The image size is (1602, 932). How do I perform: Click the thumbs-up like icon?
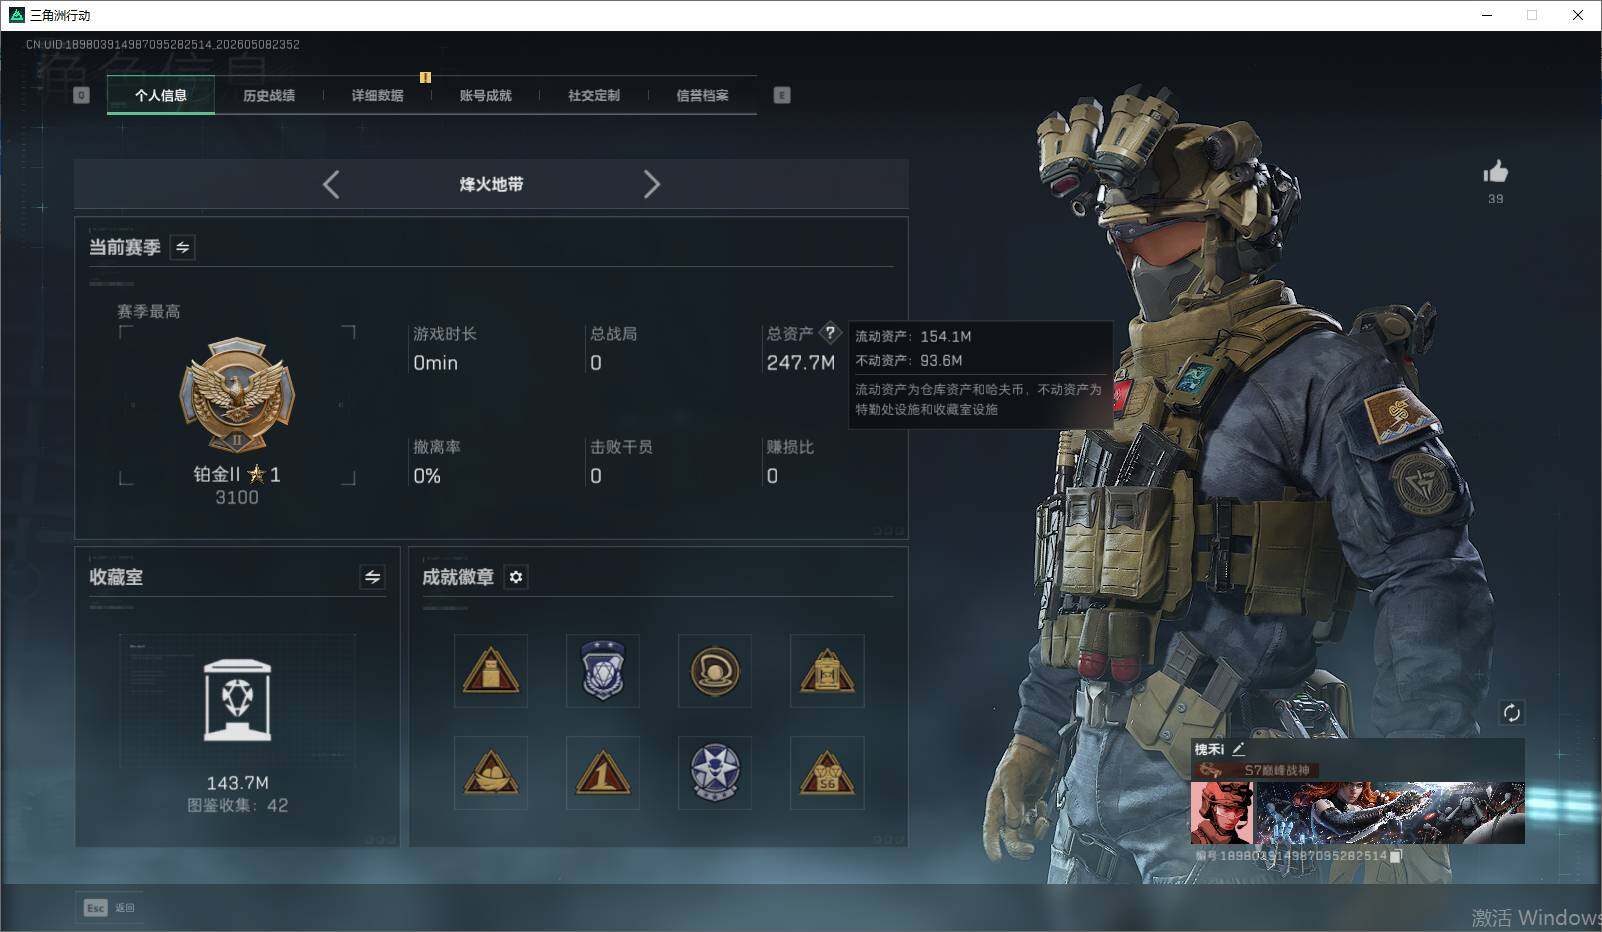(1496, 172)
